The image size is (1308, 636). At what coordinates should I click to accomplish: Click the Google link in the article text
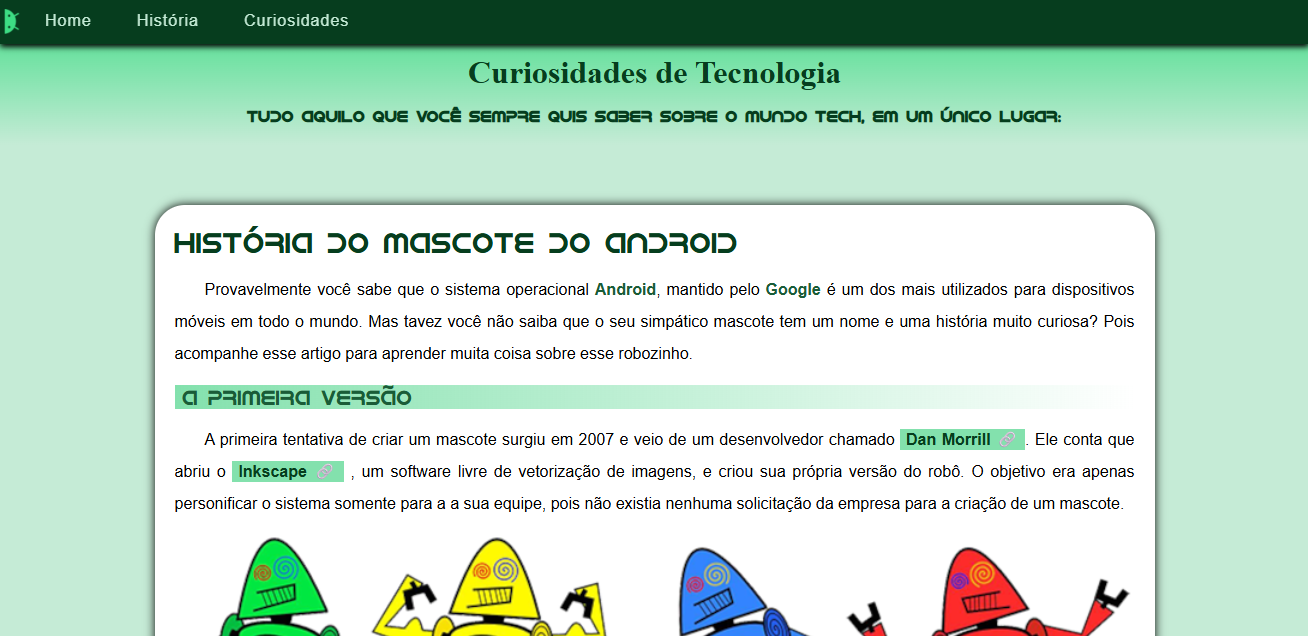click(793, 289)
